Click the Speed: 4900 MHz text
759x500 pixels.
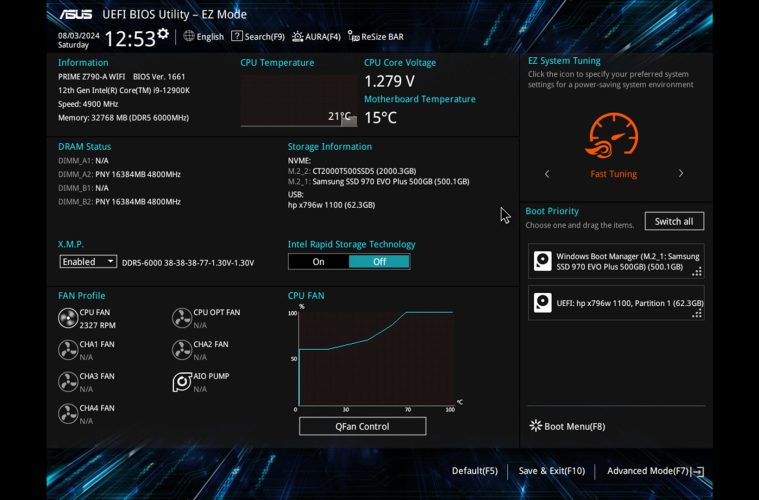pyautogui.click(x=88, y=104)
